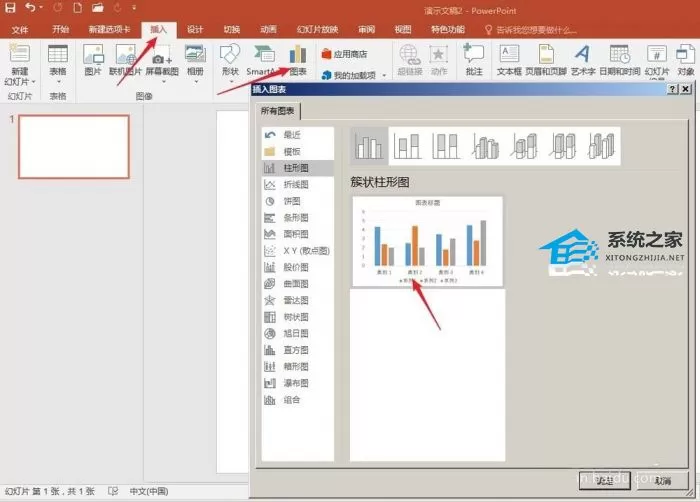The width and height of the screenshot is (700, 502).
Task: Open the Store (应用商店) add-in
Action: pyautogui.click(x=344, y=54)
